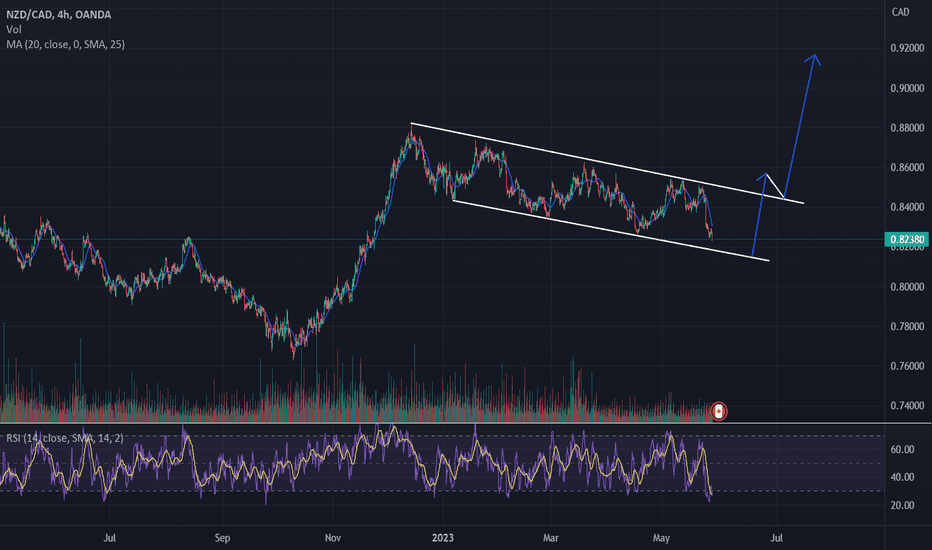Screen dimensions: 932x550
Task: Select the upper white channel trendline
Action: tap(607, 163)
